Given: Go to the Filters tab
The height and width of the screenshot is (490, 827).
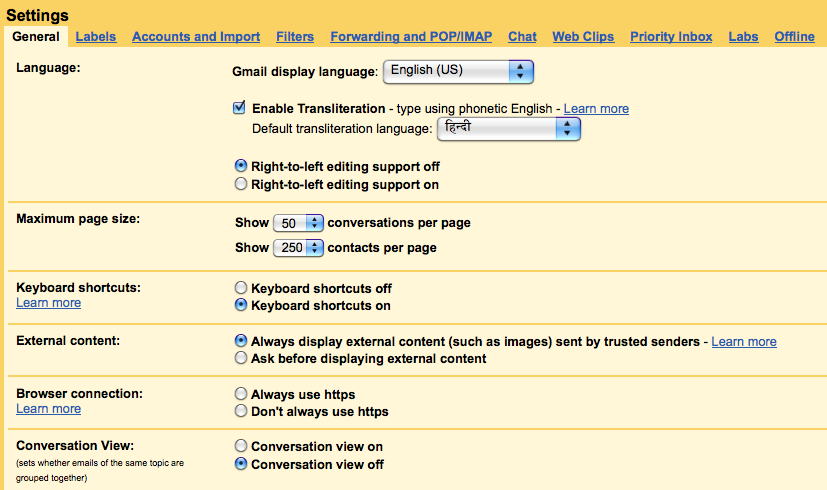Looking at the screenshot, I should [294, 37].
